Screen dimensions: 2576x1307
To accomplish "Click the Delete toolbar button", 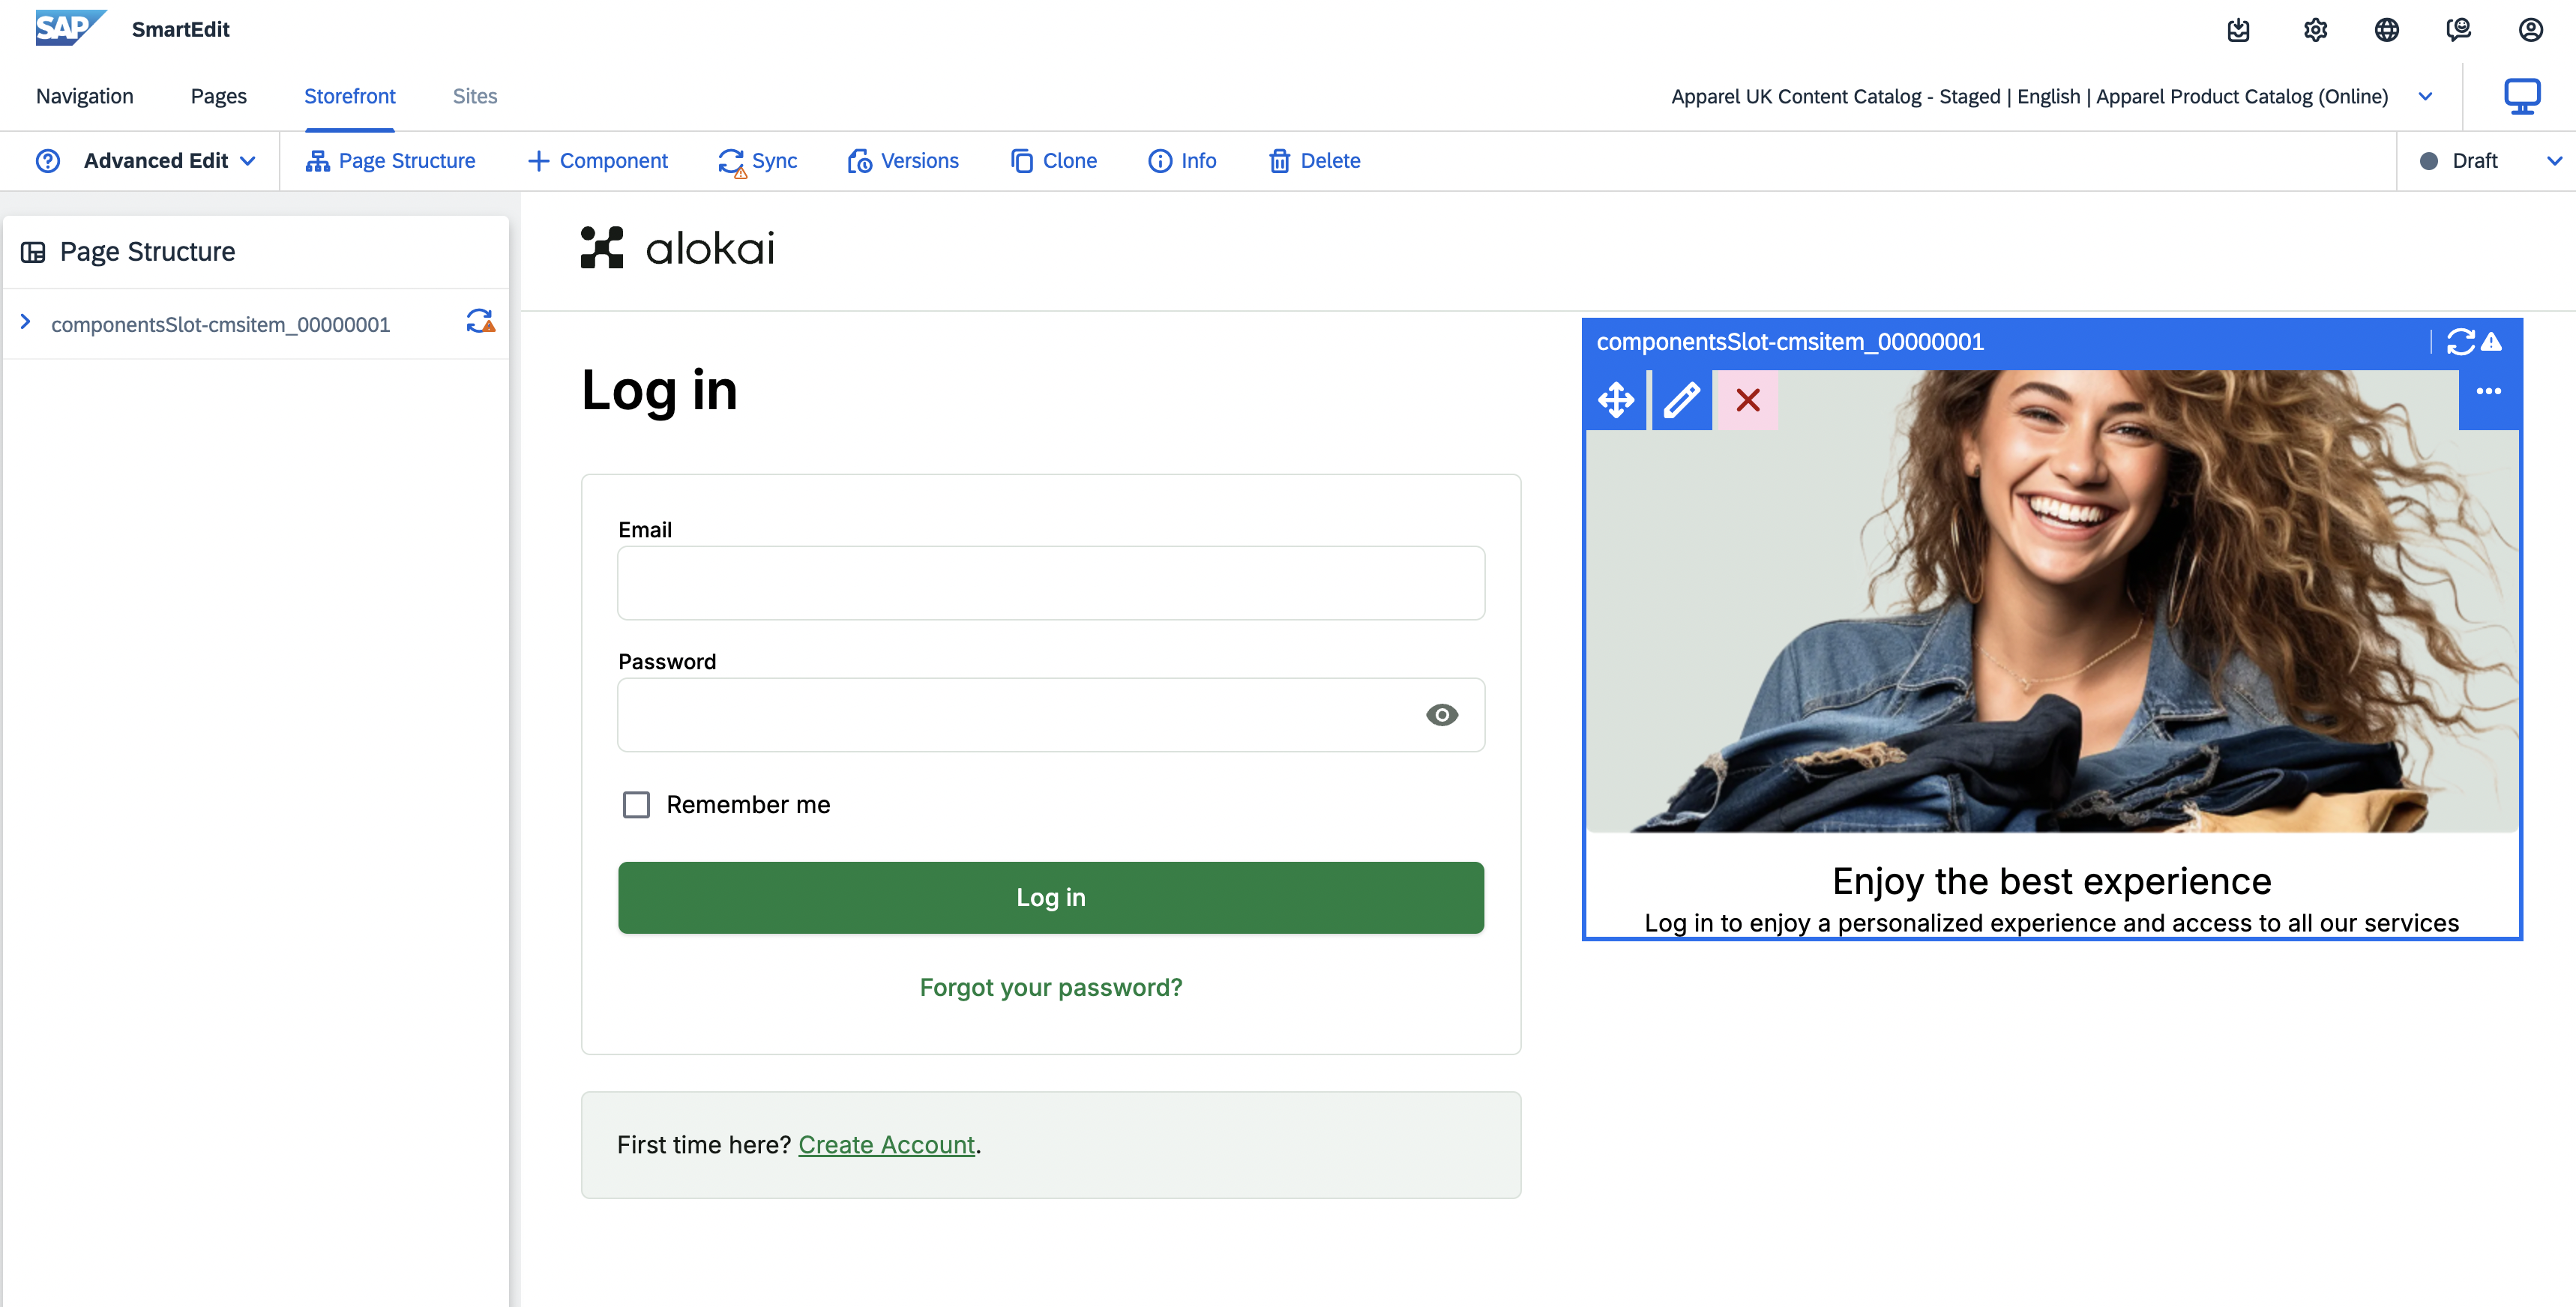I will [x=1315, y=161].
